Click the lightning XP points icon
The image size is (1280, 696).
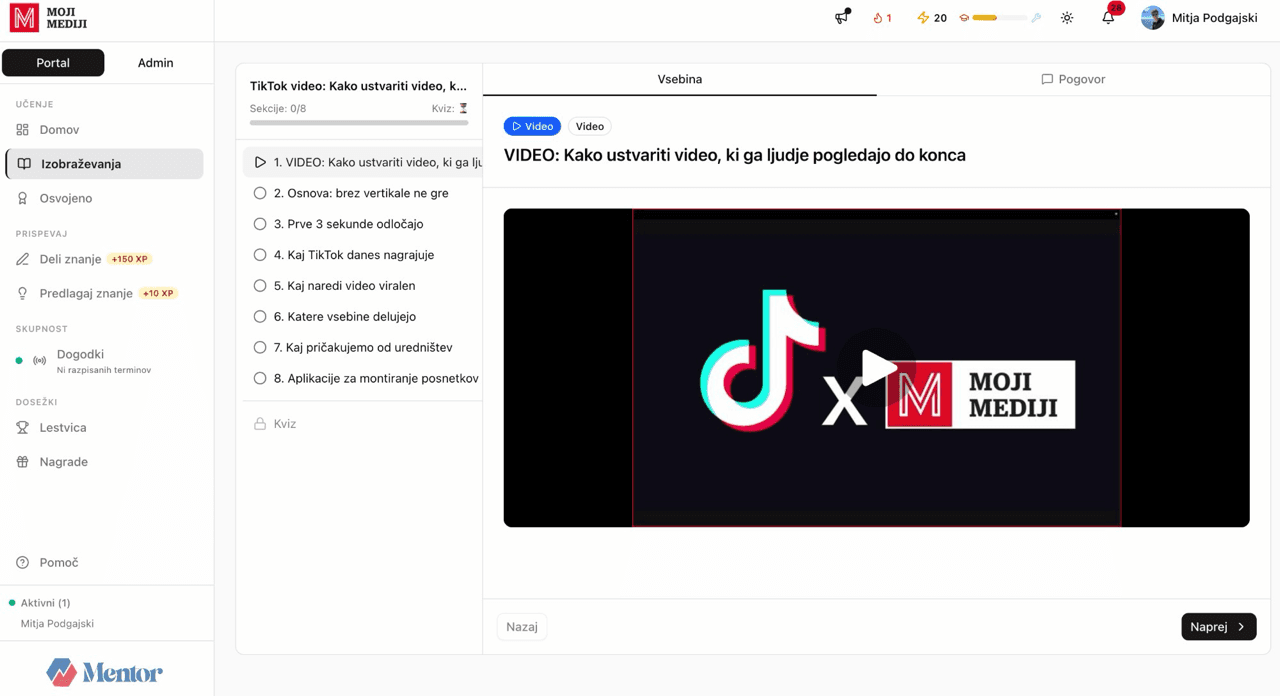[923, 18]
